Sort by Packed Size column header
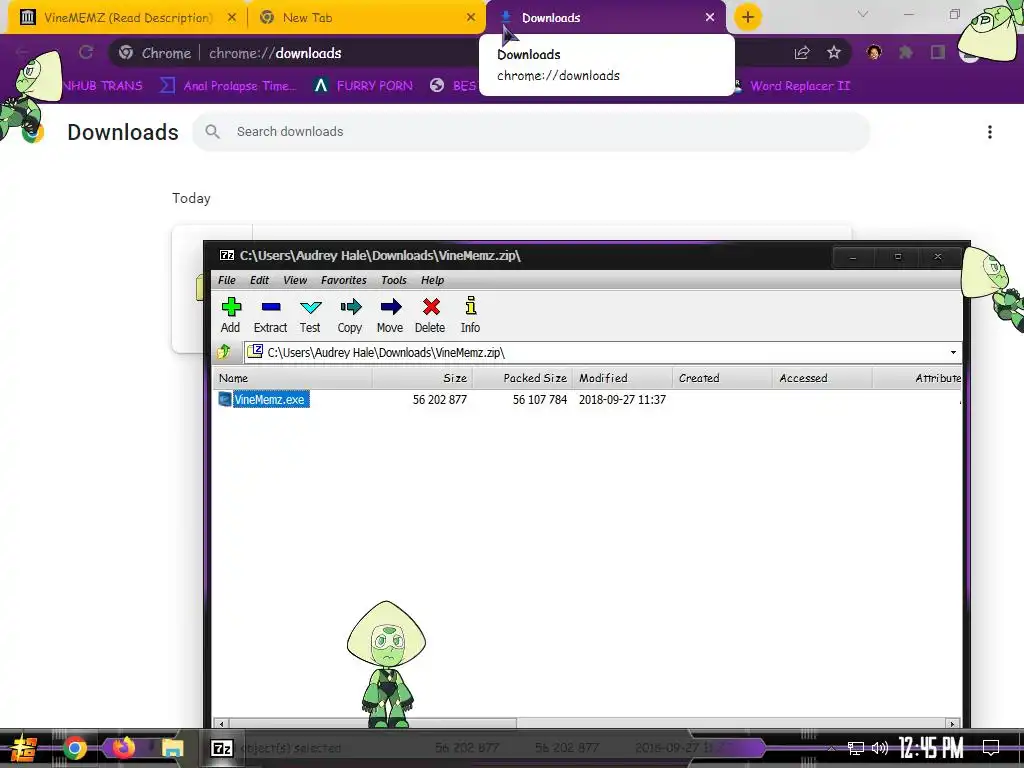The width and height of the screenshot is (1024, 768). 522,378
